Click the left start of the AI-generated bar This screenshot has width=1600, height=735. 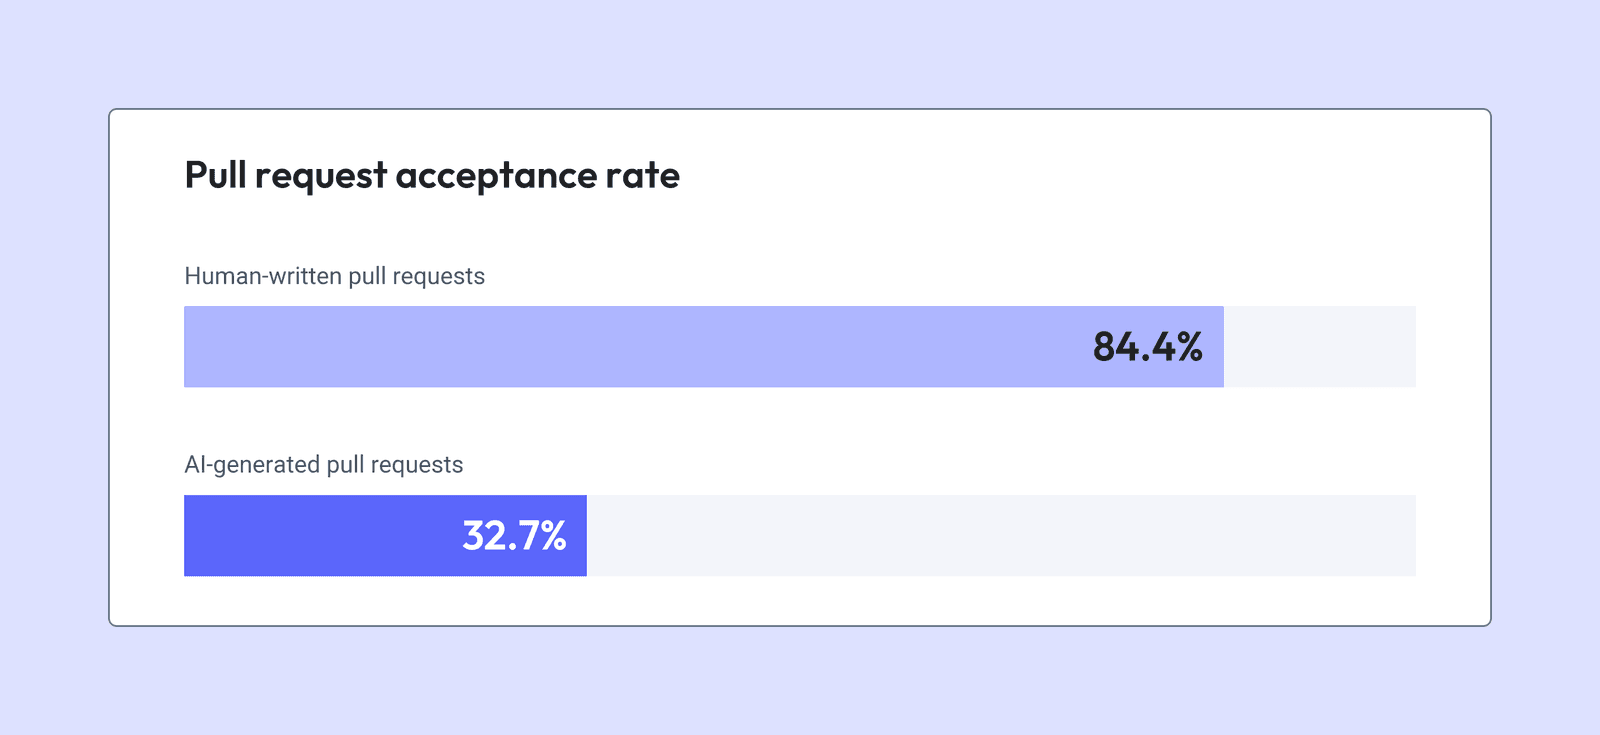190,536
